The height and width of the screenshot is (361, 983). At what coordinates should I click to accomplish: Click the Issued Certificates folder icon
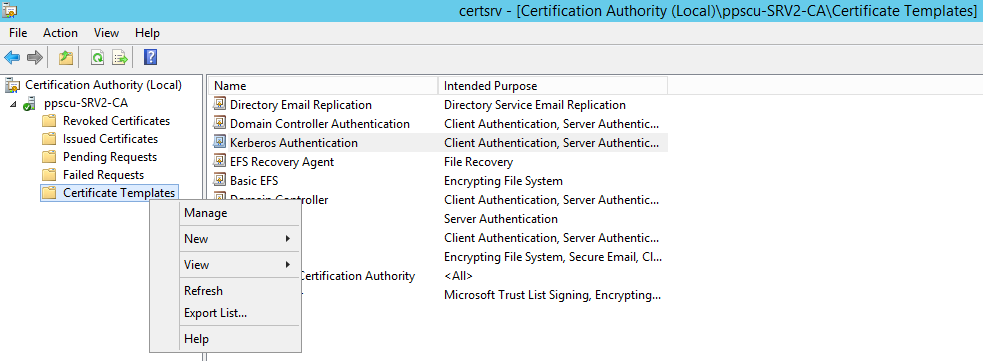click(49, 139)
